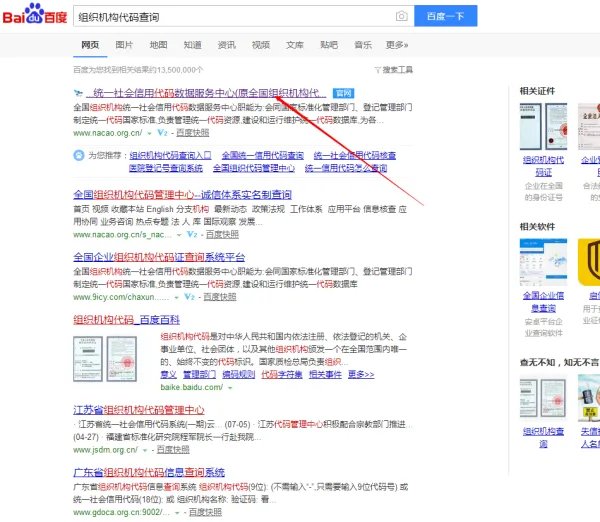The image size is (600, 522).
Task: Open the 管理部门 baike section link
Action: [199, 374]
